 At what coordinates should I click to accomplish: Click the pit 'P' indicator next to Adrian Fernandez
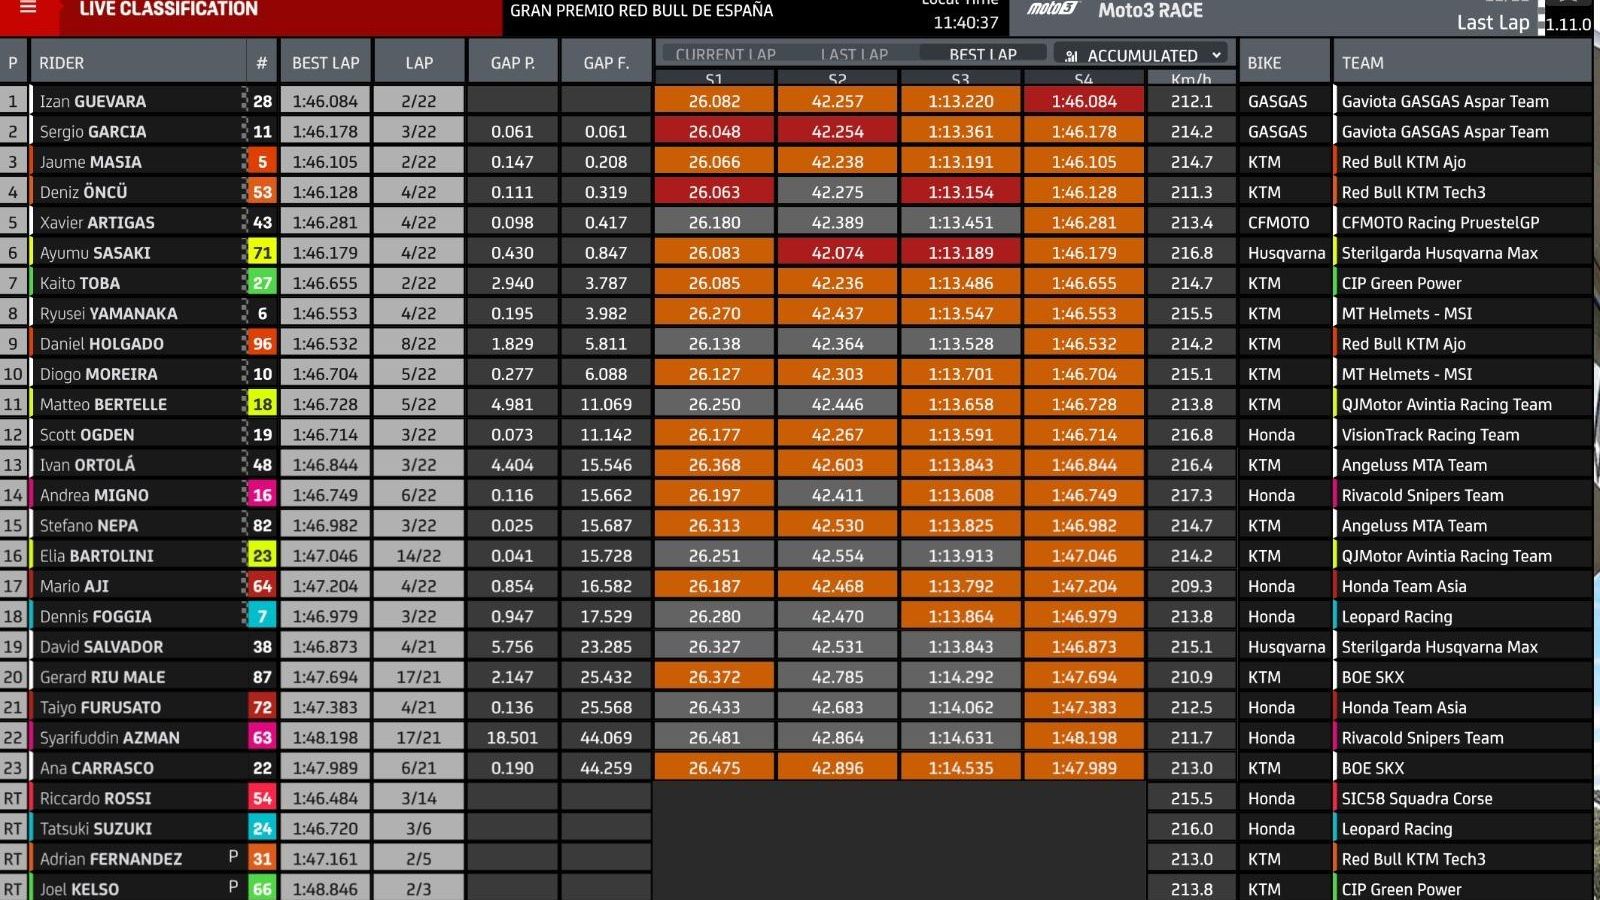tap(232, 858)
